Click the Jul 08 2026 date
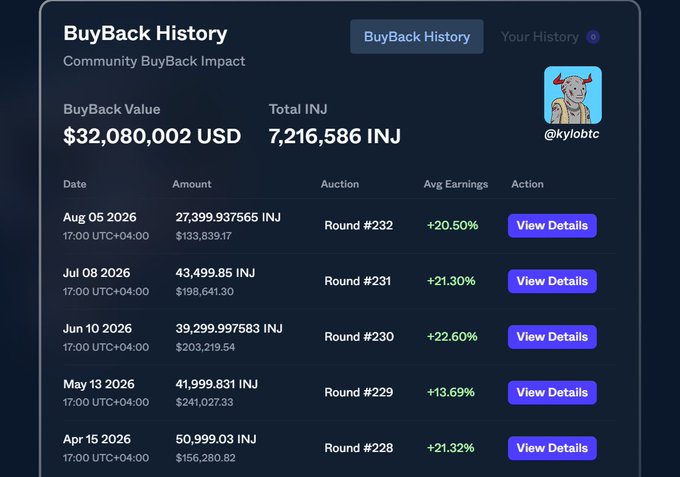 point(97,273)
